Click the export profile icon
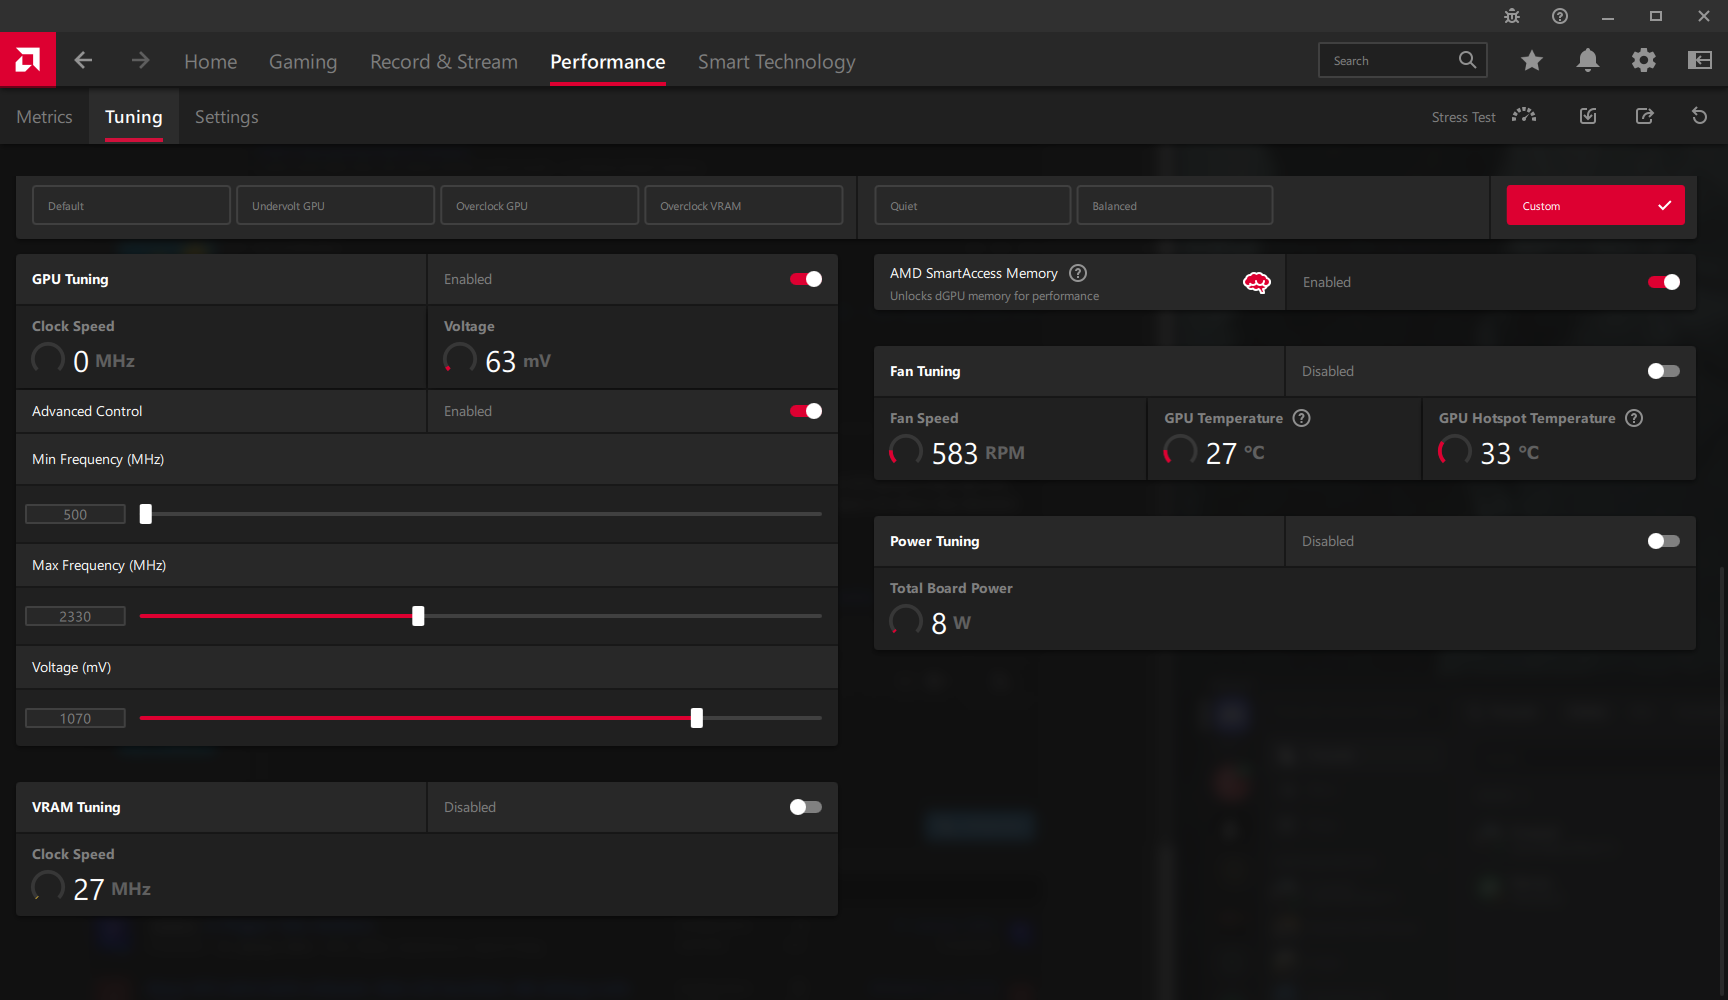This screenshot has width=1728, height=1000. point(1644,116)
